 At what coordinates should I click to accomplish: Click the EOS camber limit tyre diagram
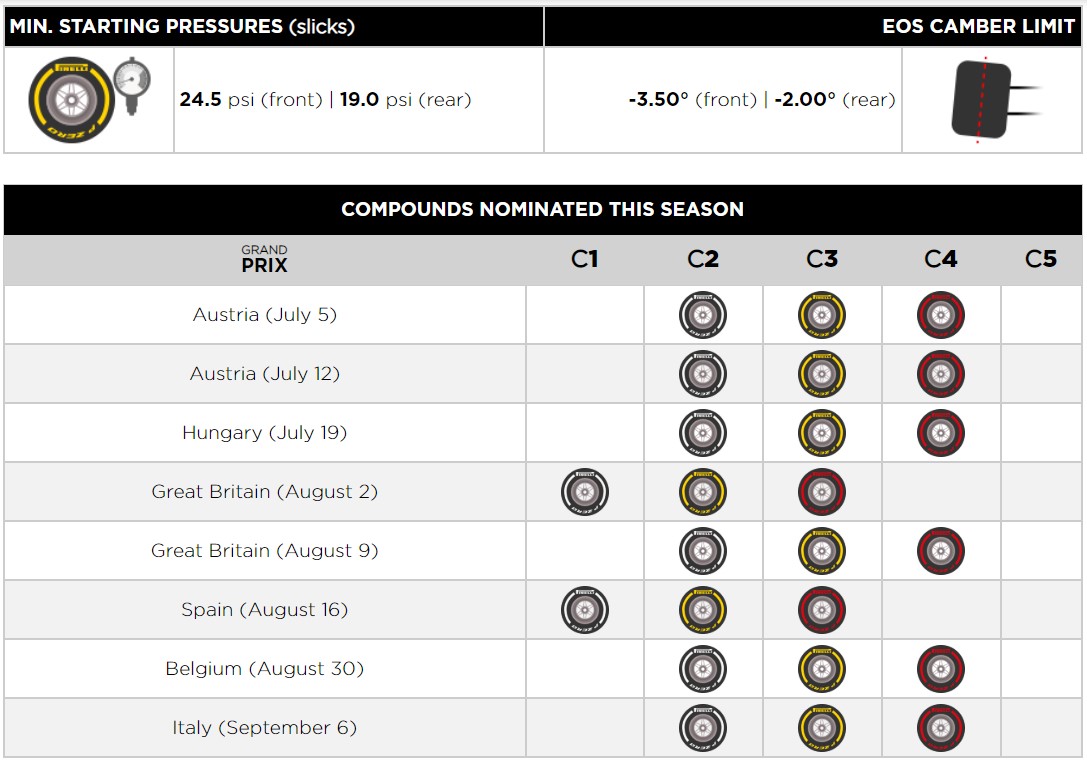click(994, 100)
